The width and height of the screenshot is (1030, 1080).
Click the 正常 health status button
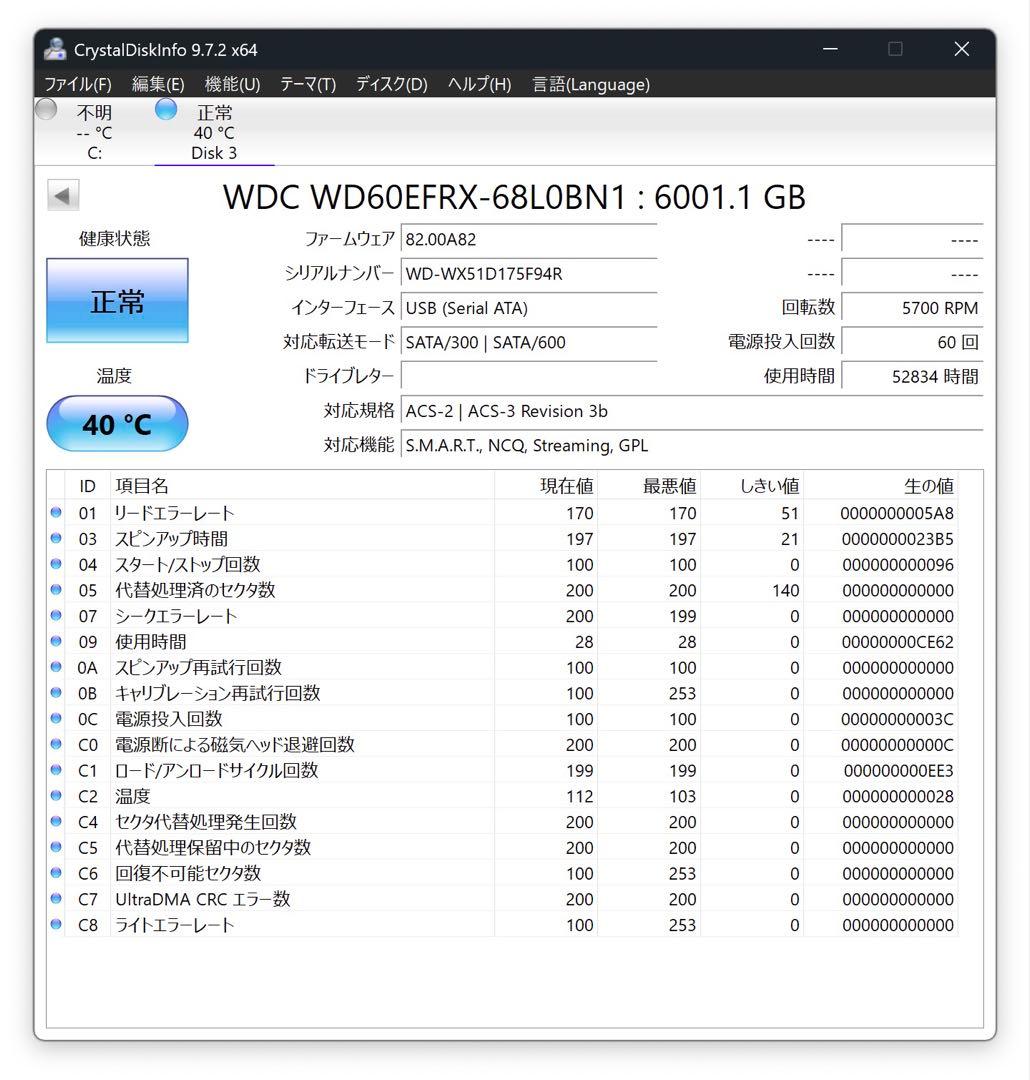(116, 300)
